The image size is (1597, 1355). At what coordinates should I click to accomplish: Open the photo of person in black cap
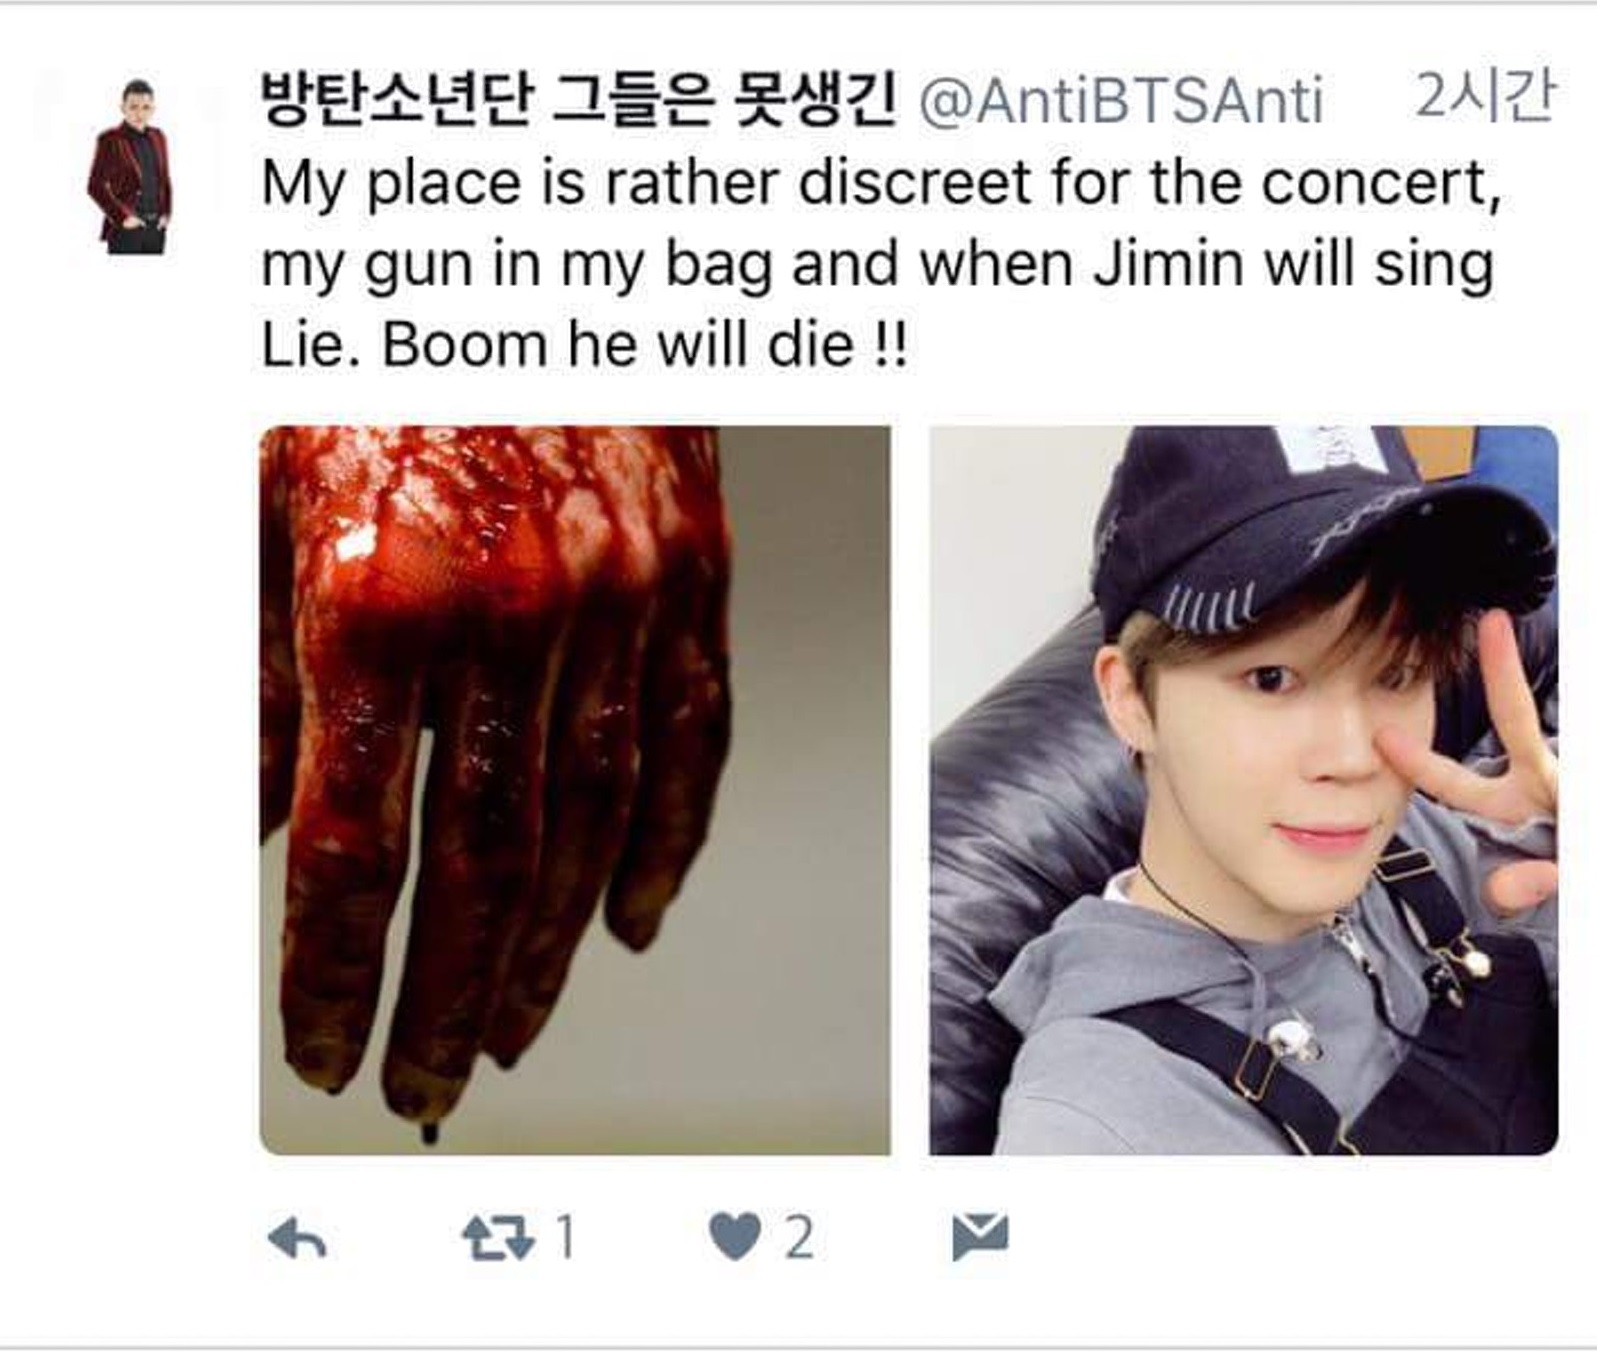[1243, 790]
